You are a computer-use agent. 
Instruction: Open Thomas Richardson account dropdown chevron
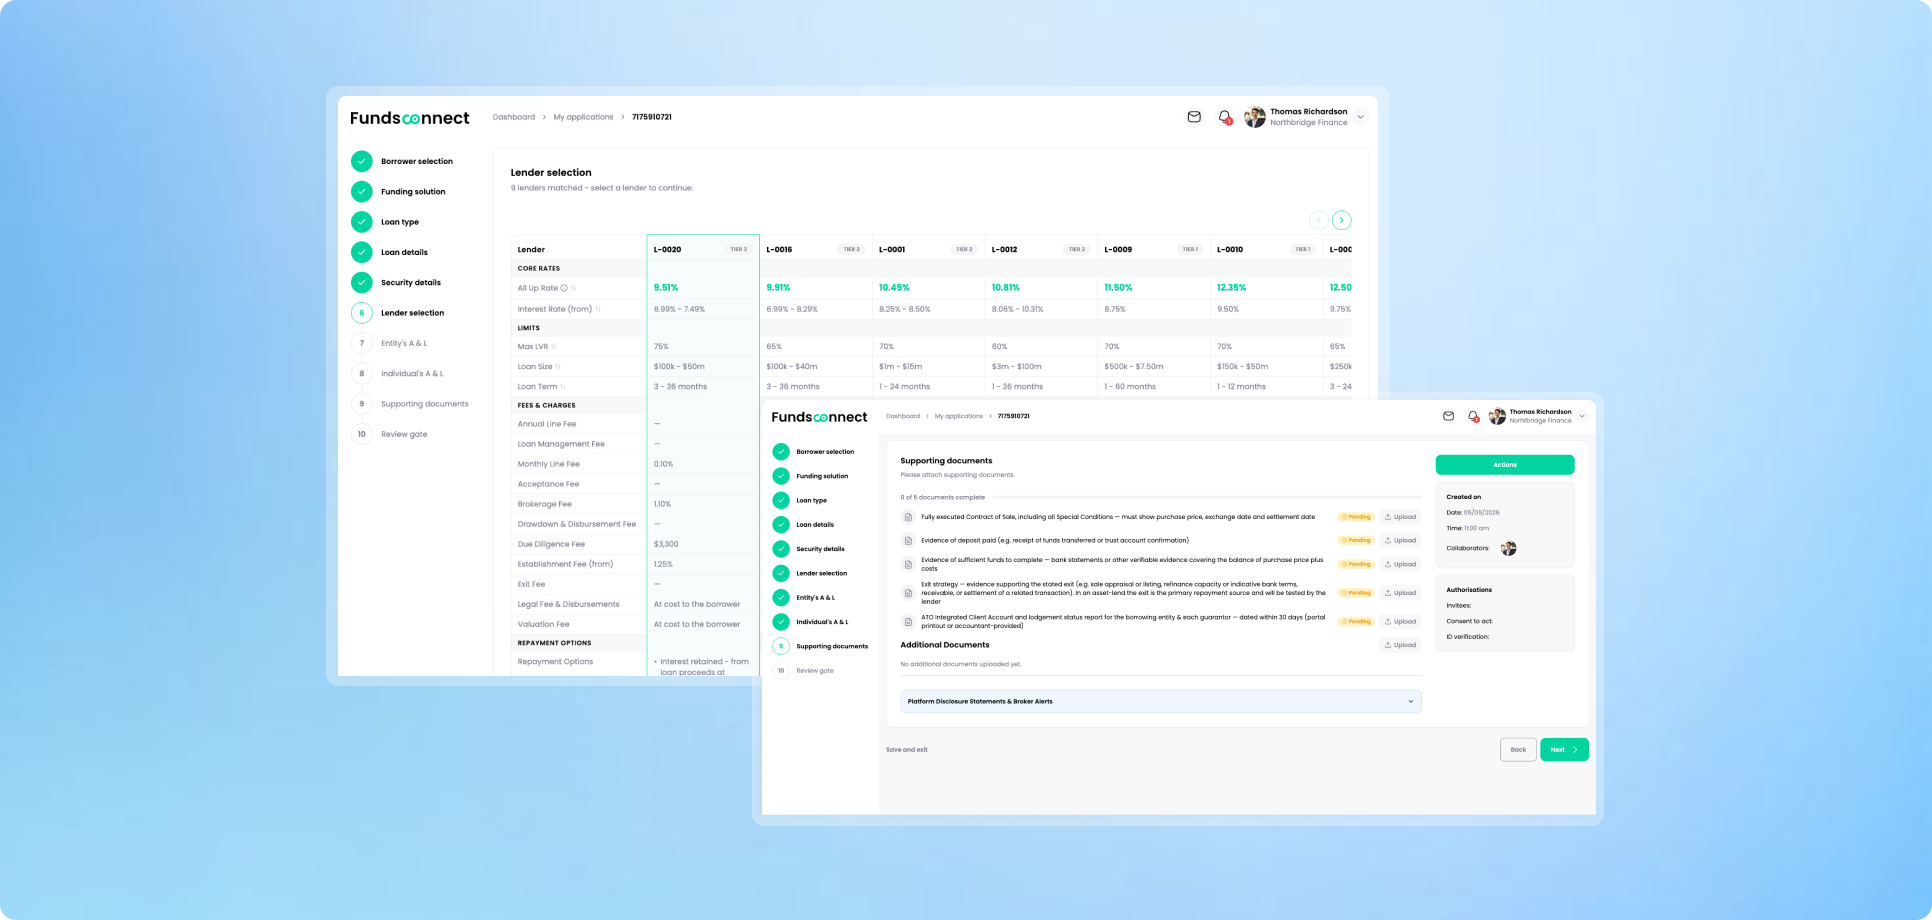1360,117
